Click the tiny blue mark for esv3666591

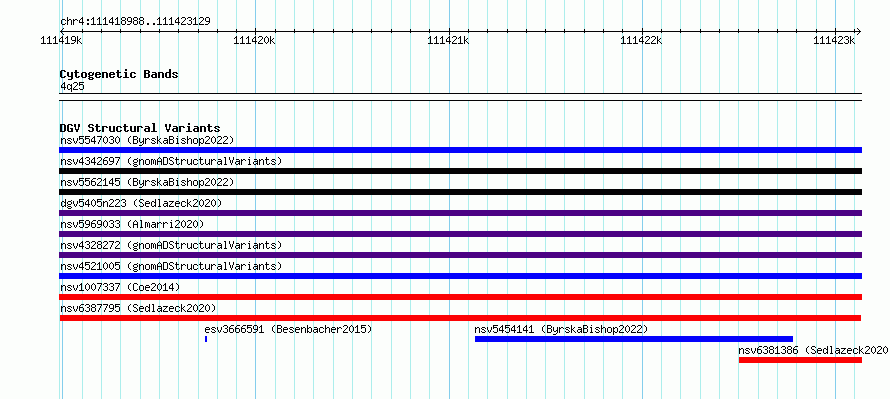coord(205,339)
